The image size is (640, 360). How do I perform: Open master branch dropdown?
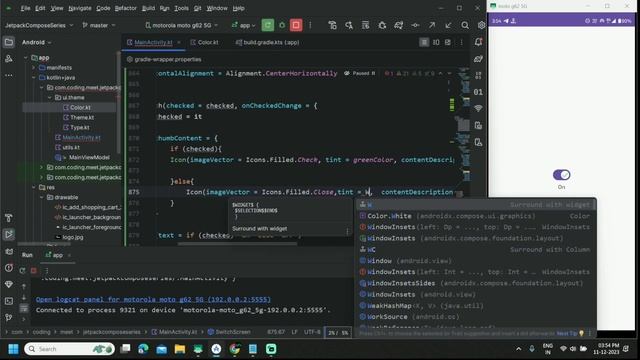(99, 25)
